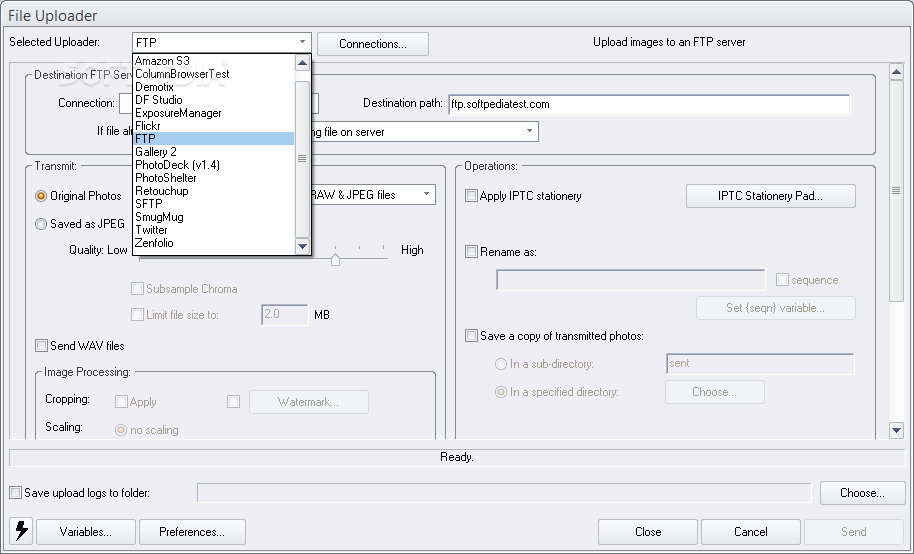Viewport: 914px width, 554px height.
Task: Open the Preferences dialog
Action: tap(192, 532)
